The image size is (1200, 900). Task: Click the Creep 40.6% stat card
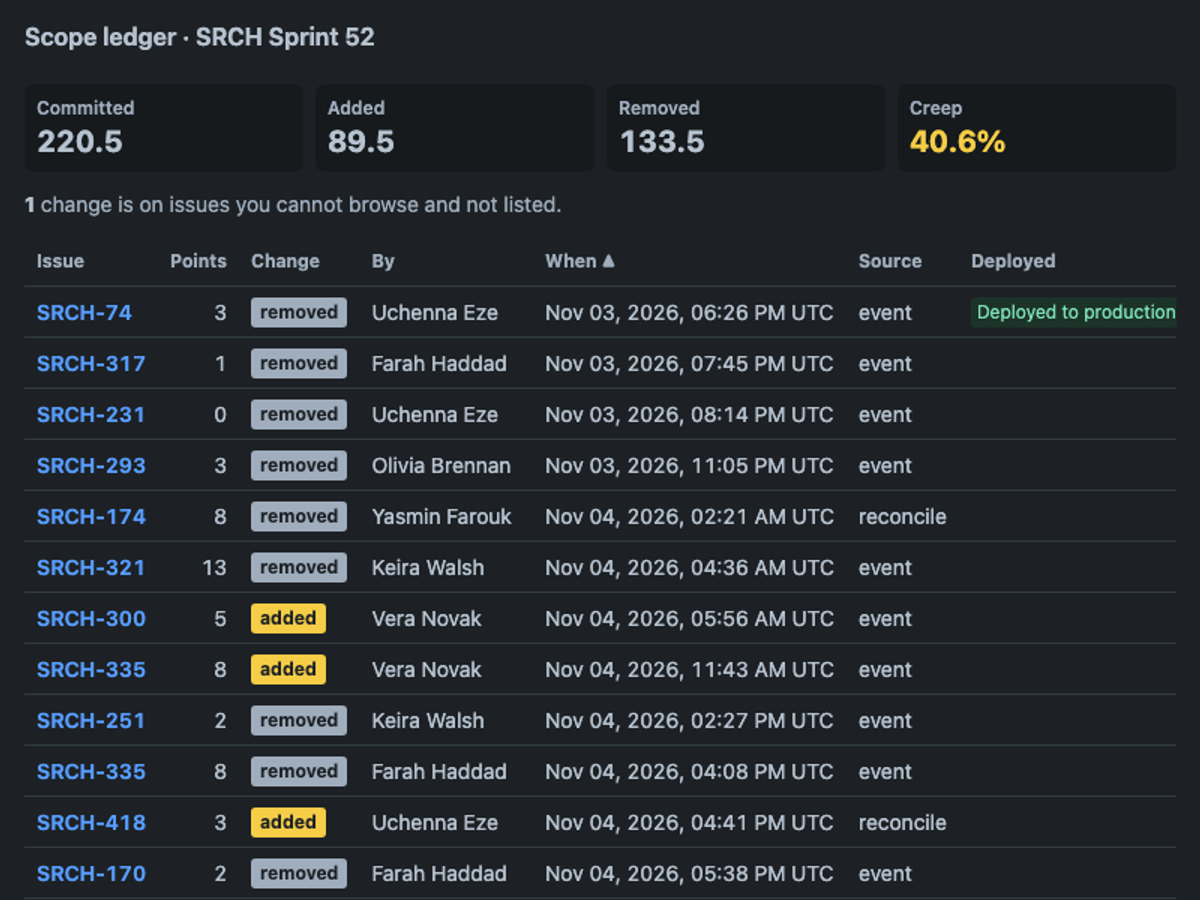point(1037,128)
